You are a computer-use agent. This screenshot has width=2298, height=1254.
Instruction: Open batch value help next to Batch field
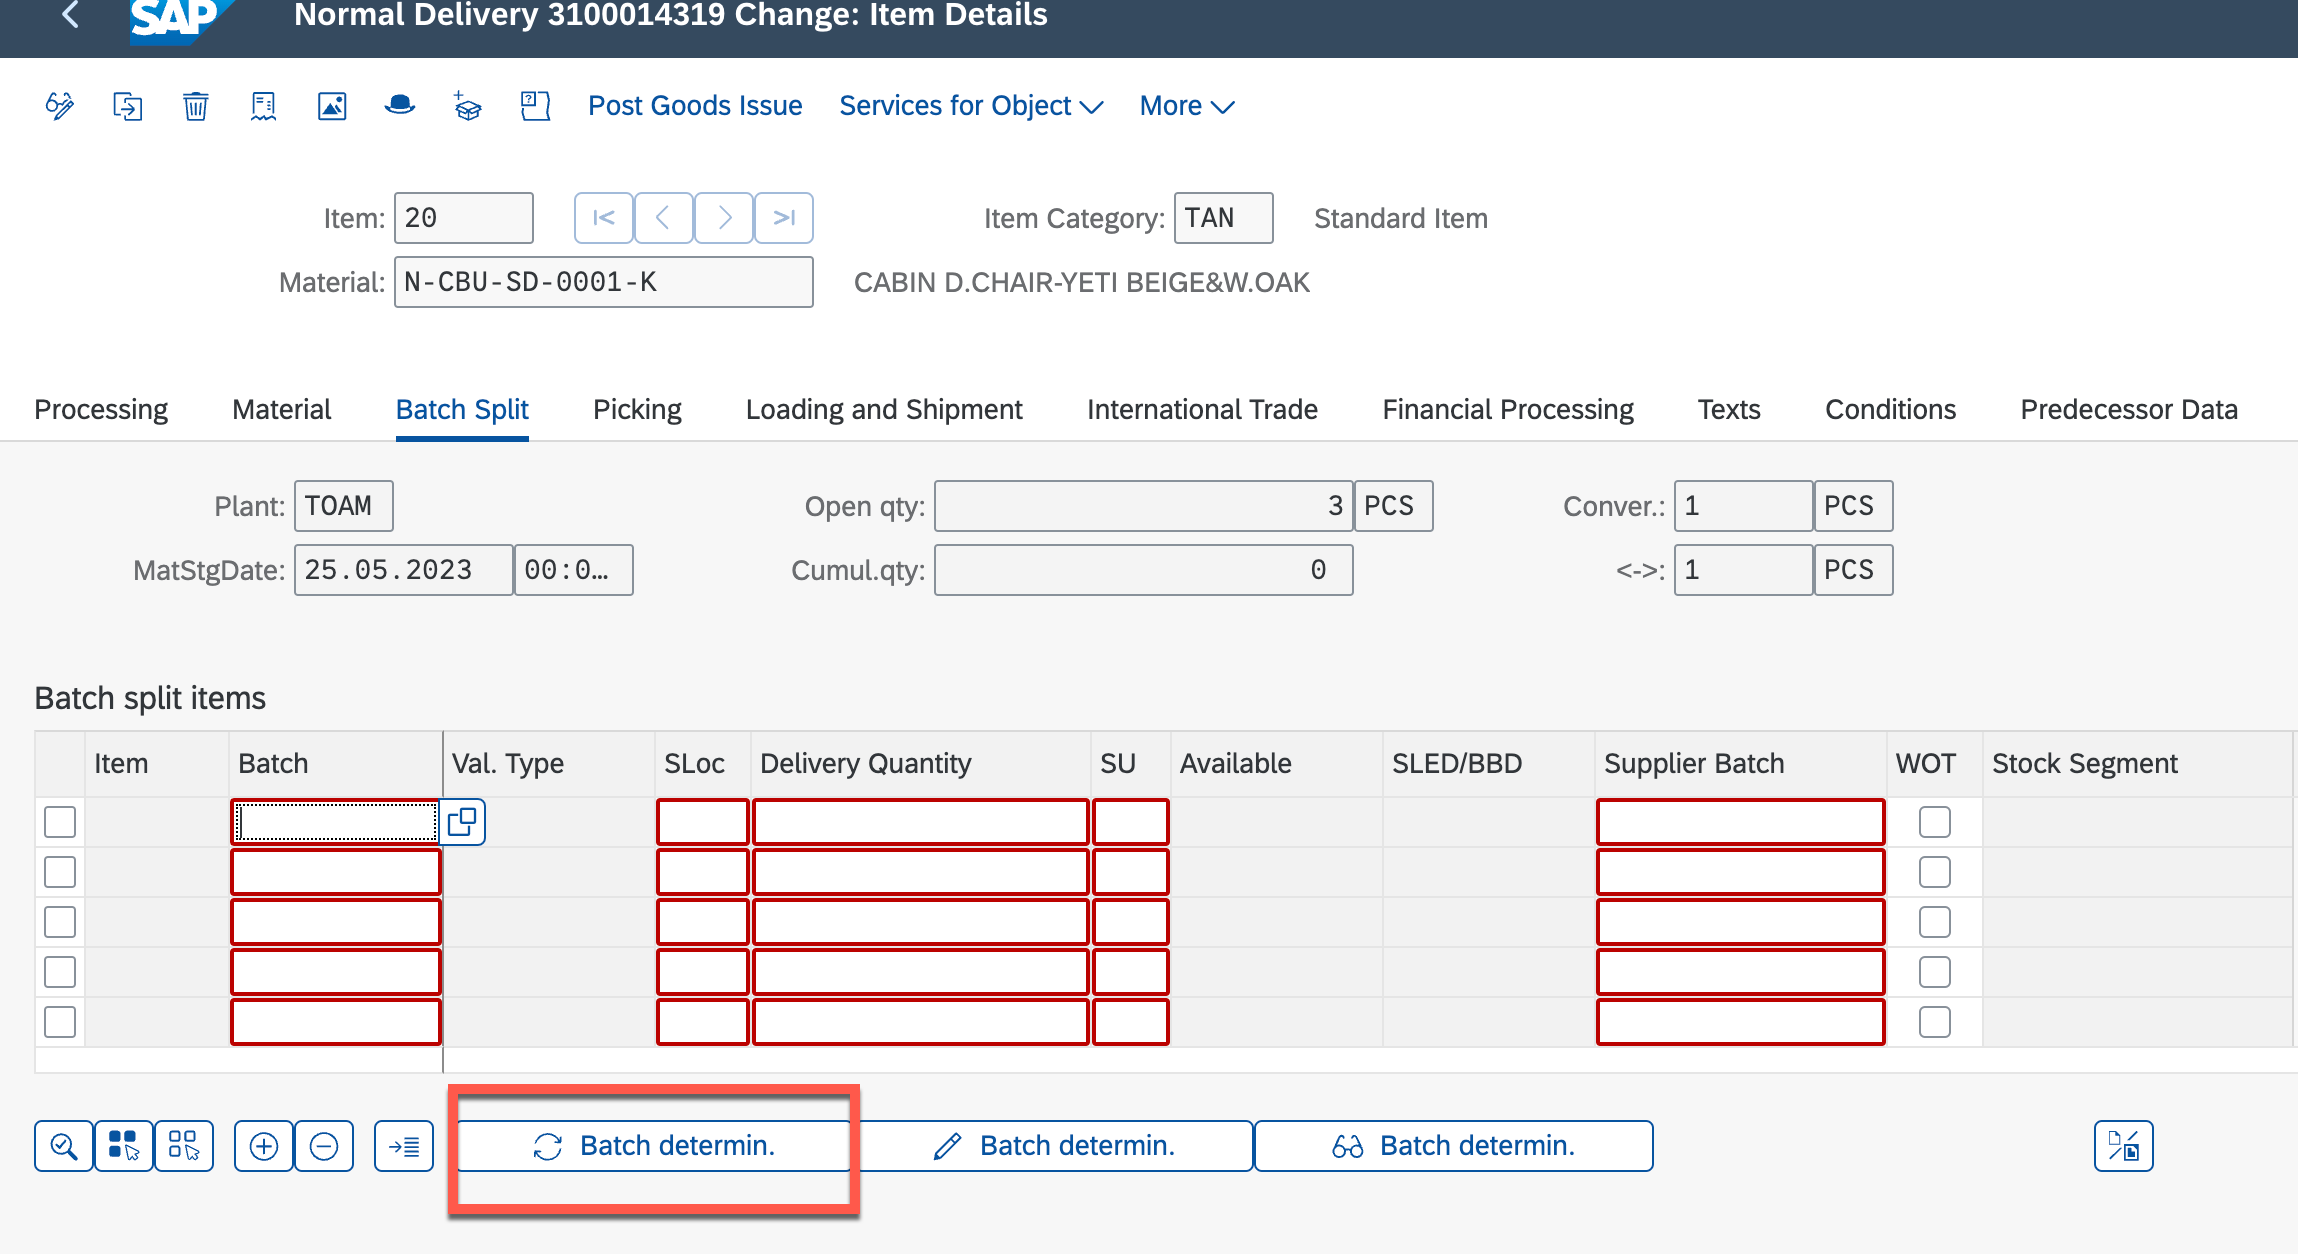[x=462, y=822]
